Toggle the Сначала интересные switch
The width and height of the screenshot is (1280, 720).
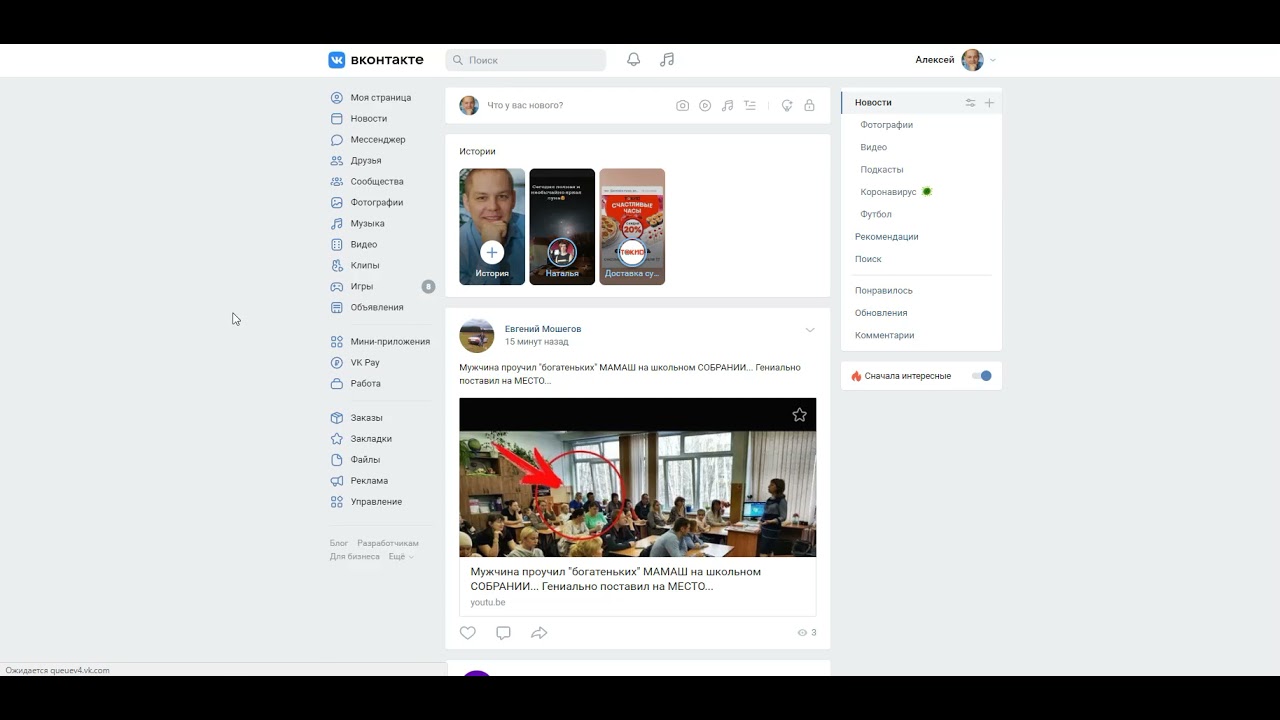click(982, 376)
